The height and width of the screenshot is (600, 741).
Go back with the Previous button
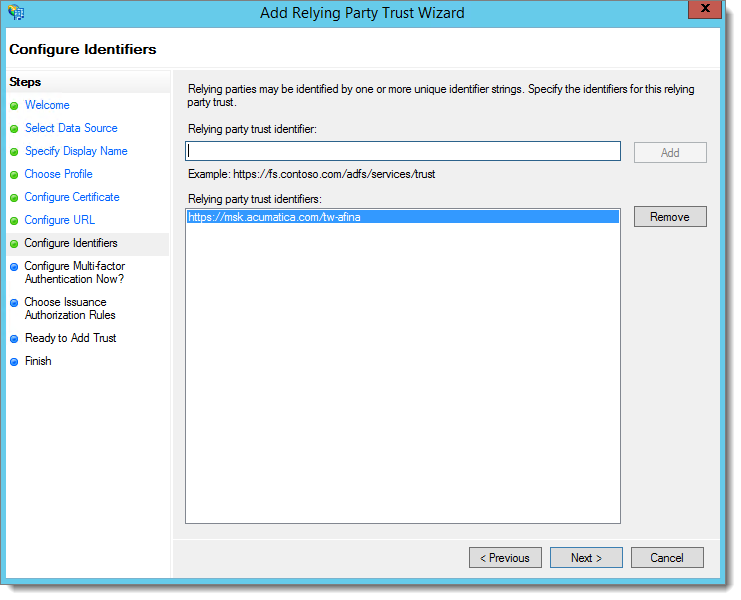[x=505, y=558]
